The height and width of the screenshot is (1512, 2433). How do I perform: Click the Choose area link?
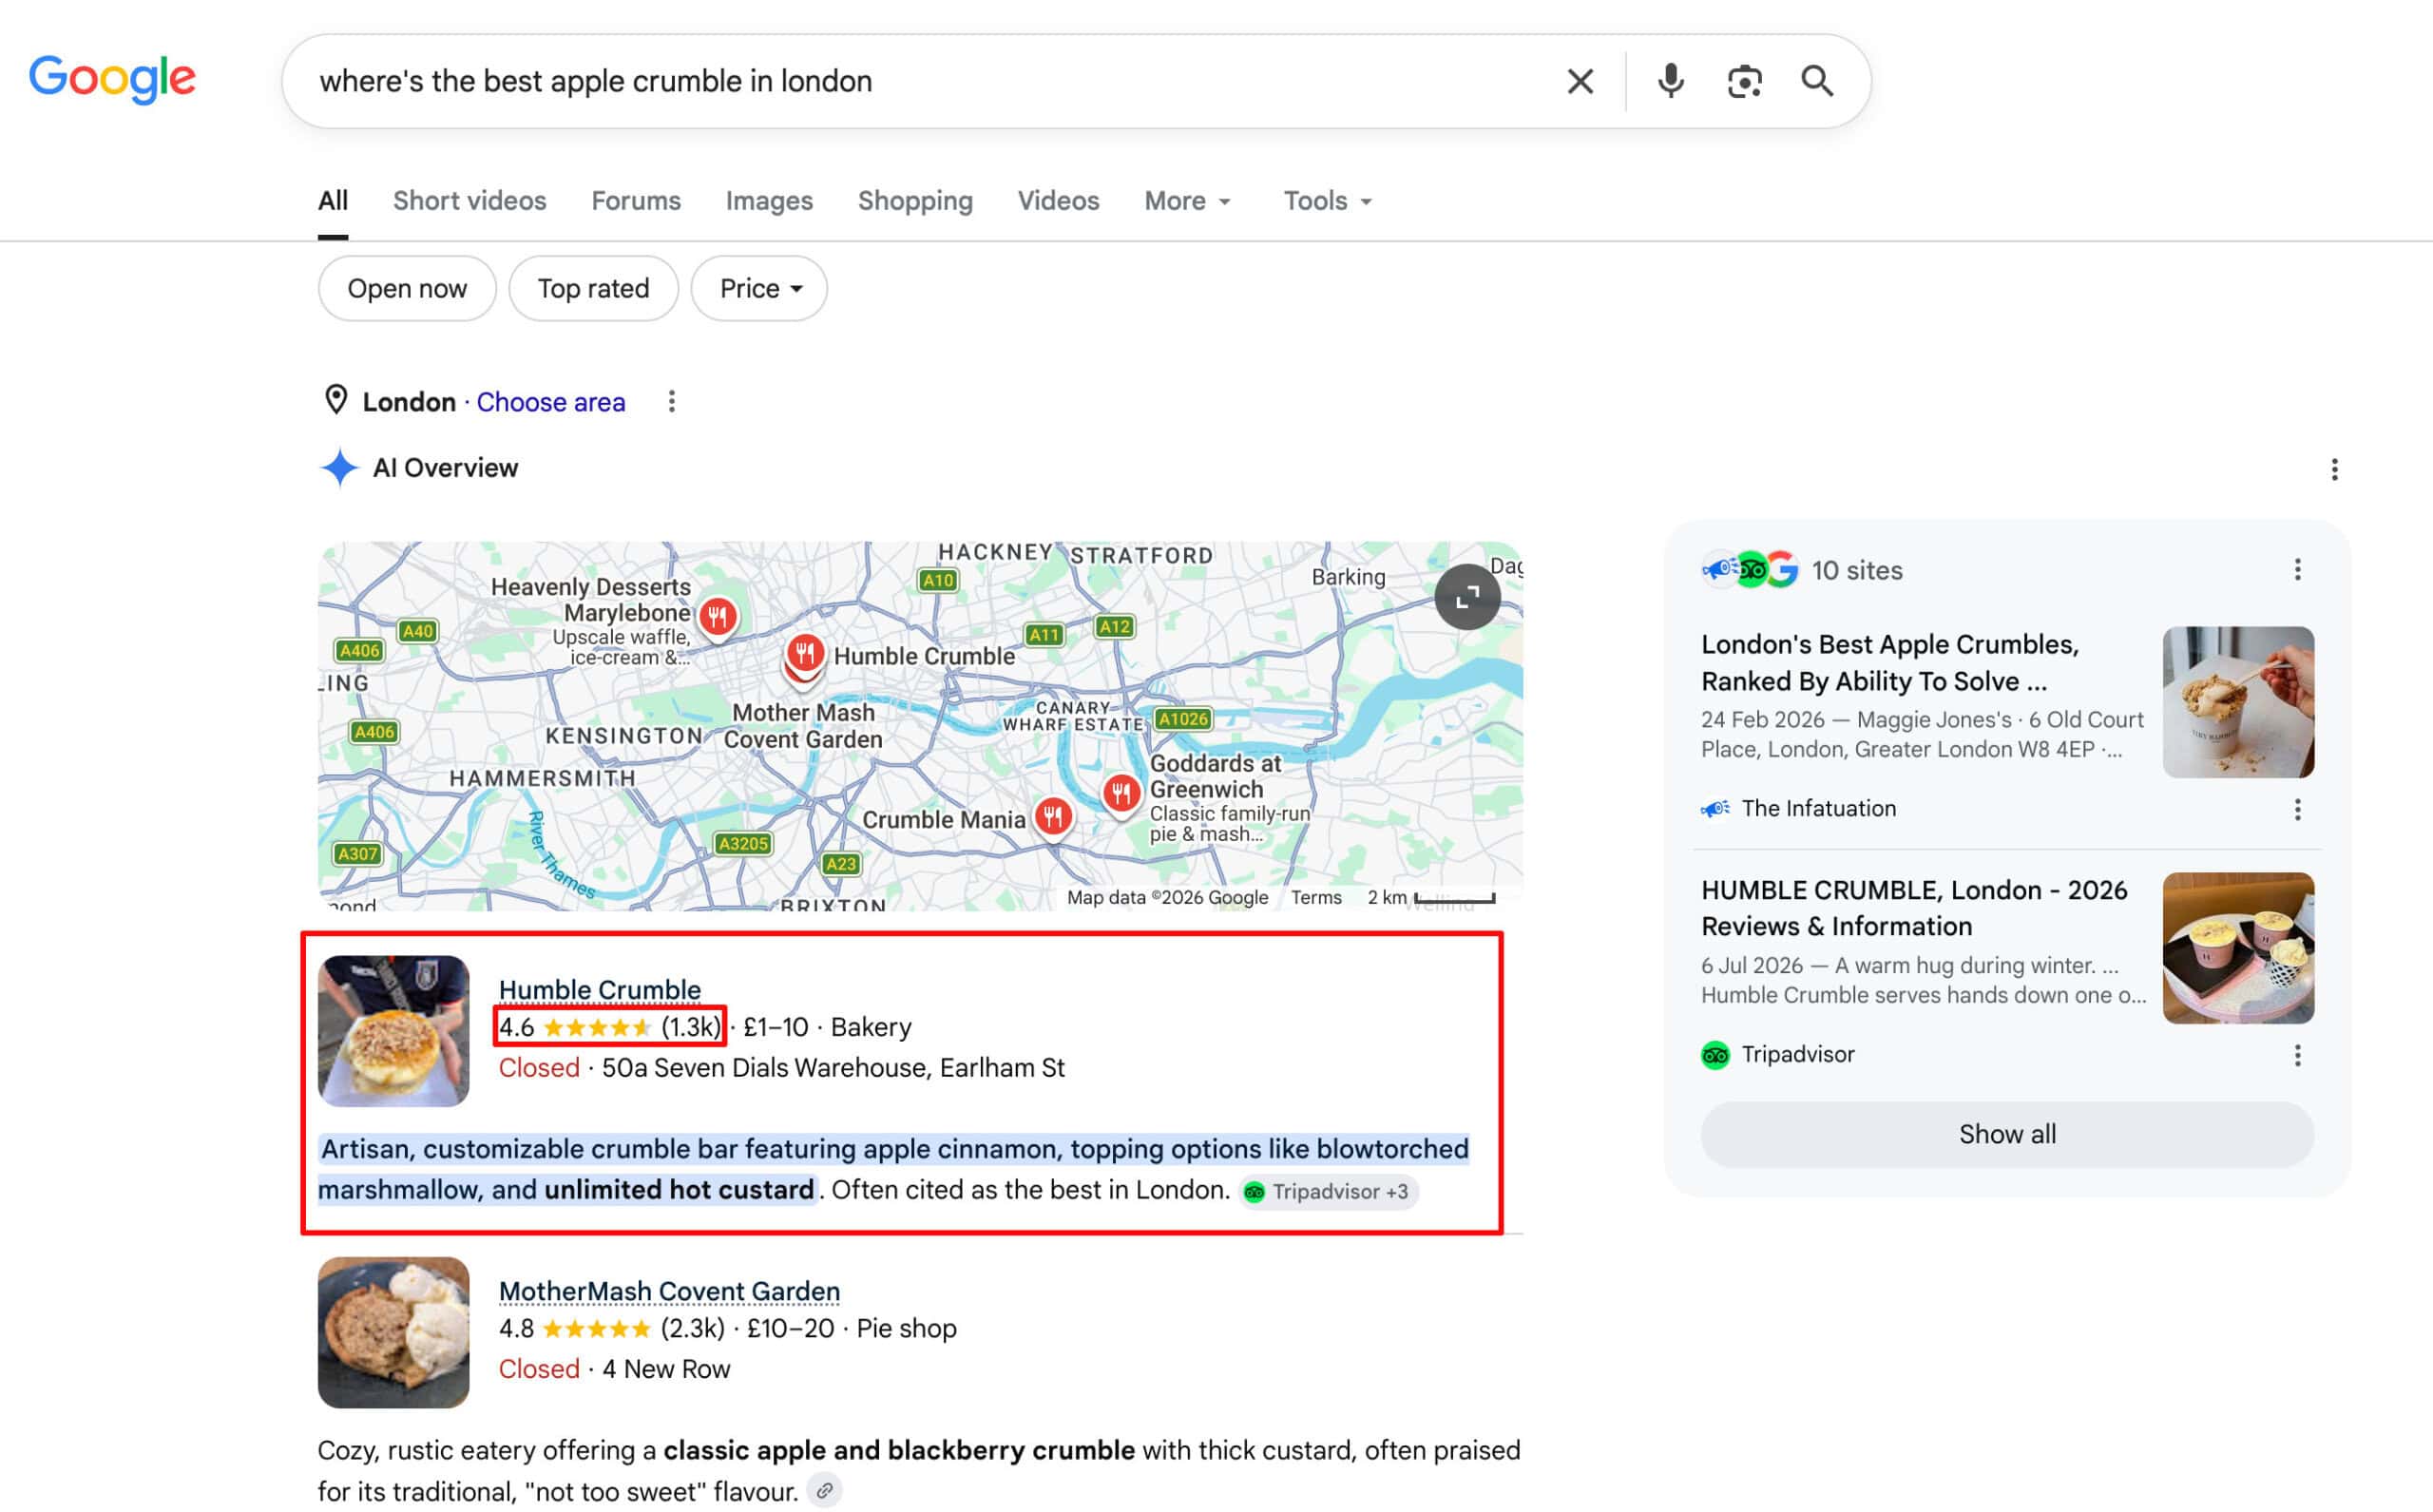[551, 402]
